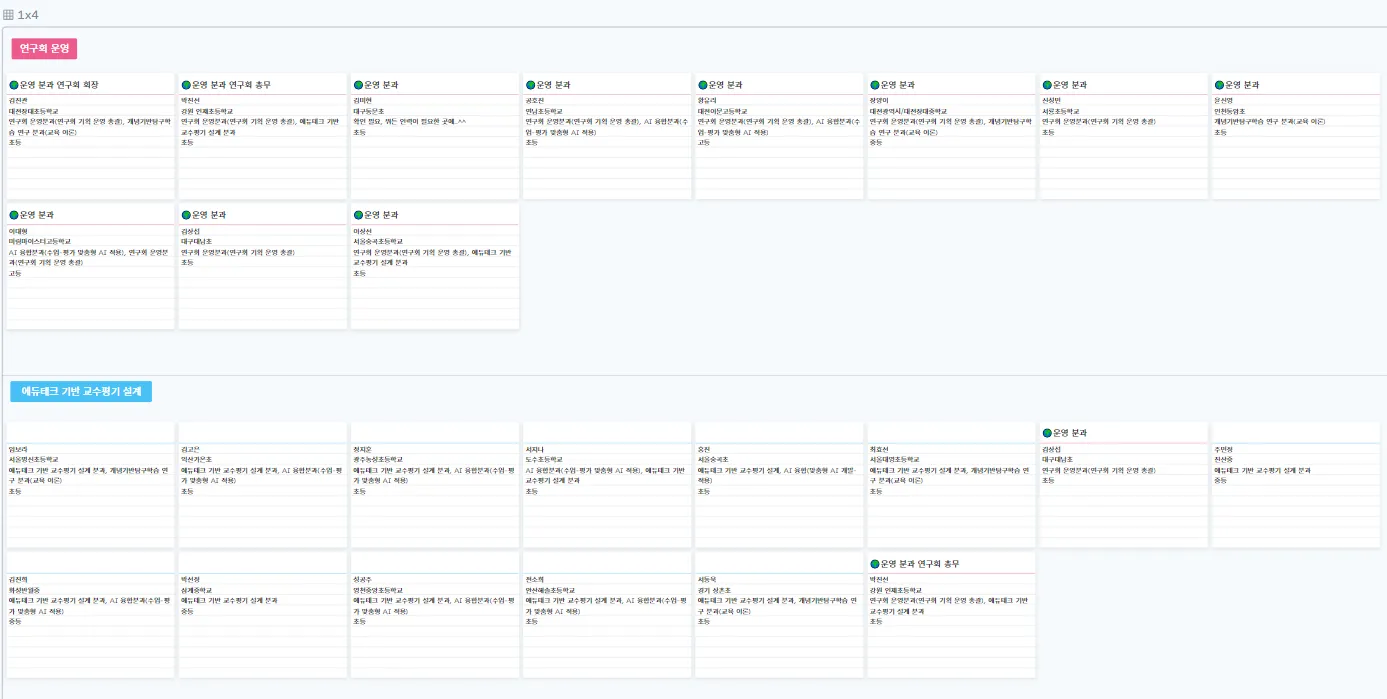The width and height of the screenshot is (1387, 699).
Task: Open 운영 분과 연구회 총무 title in 에듀테크 section
Action: click(921, 564)
